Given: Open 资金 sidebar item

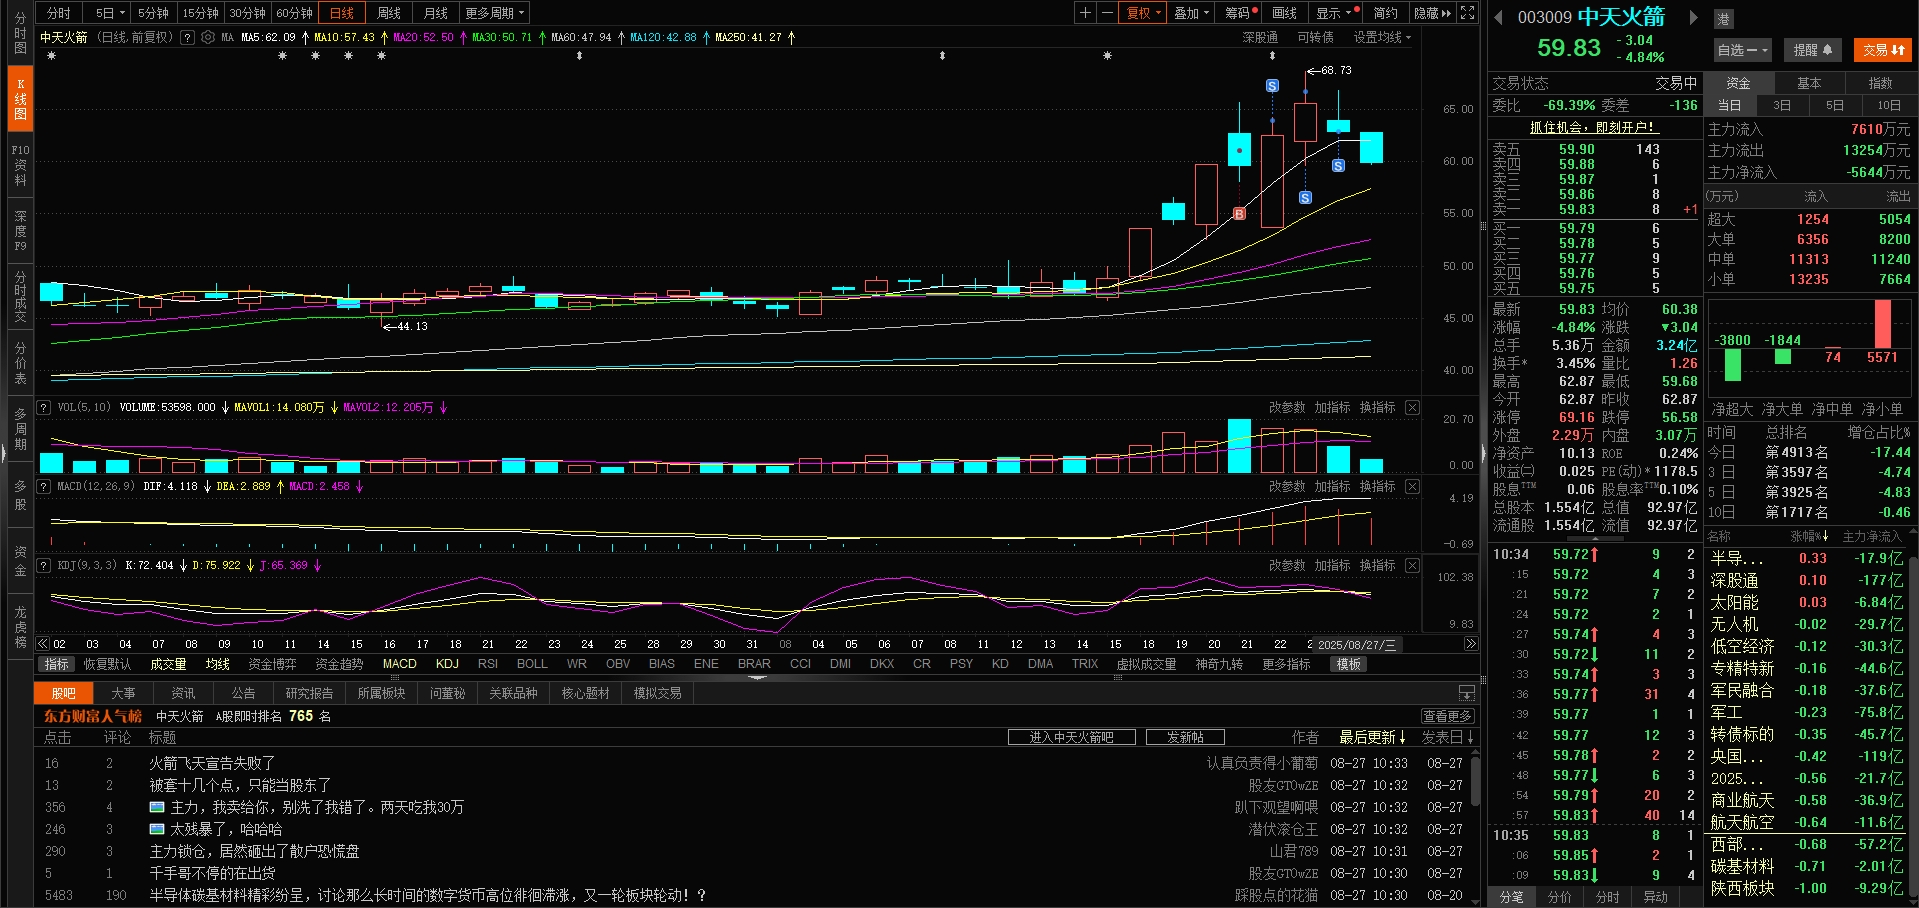Looking at the screenshot, I should pyautogui.click(x=20, y=561).
